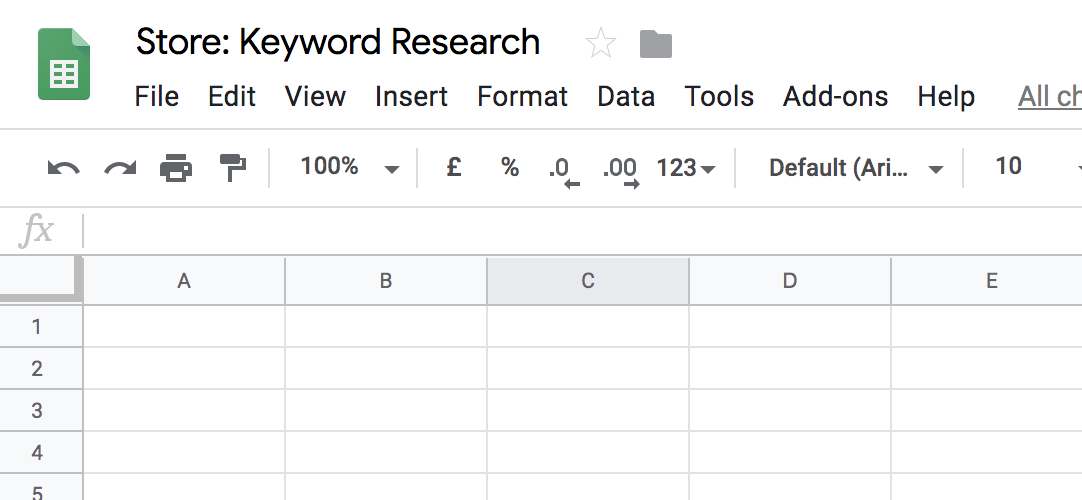Decrease decimal places button
The height and width of the screenshot is (500, 1082).
pos(563,170)
